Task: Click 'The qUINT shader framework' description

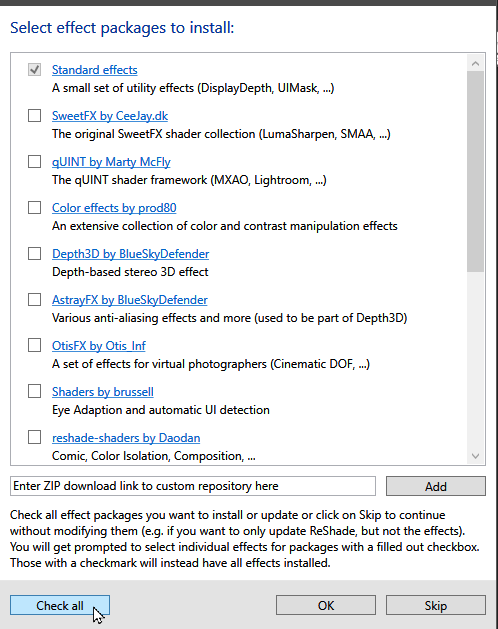Action: point(189,180)
